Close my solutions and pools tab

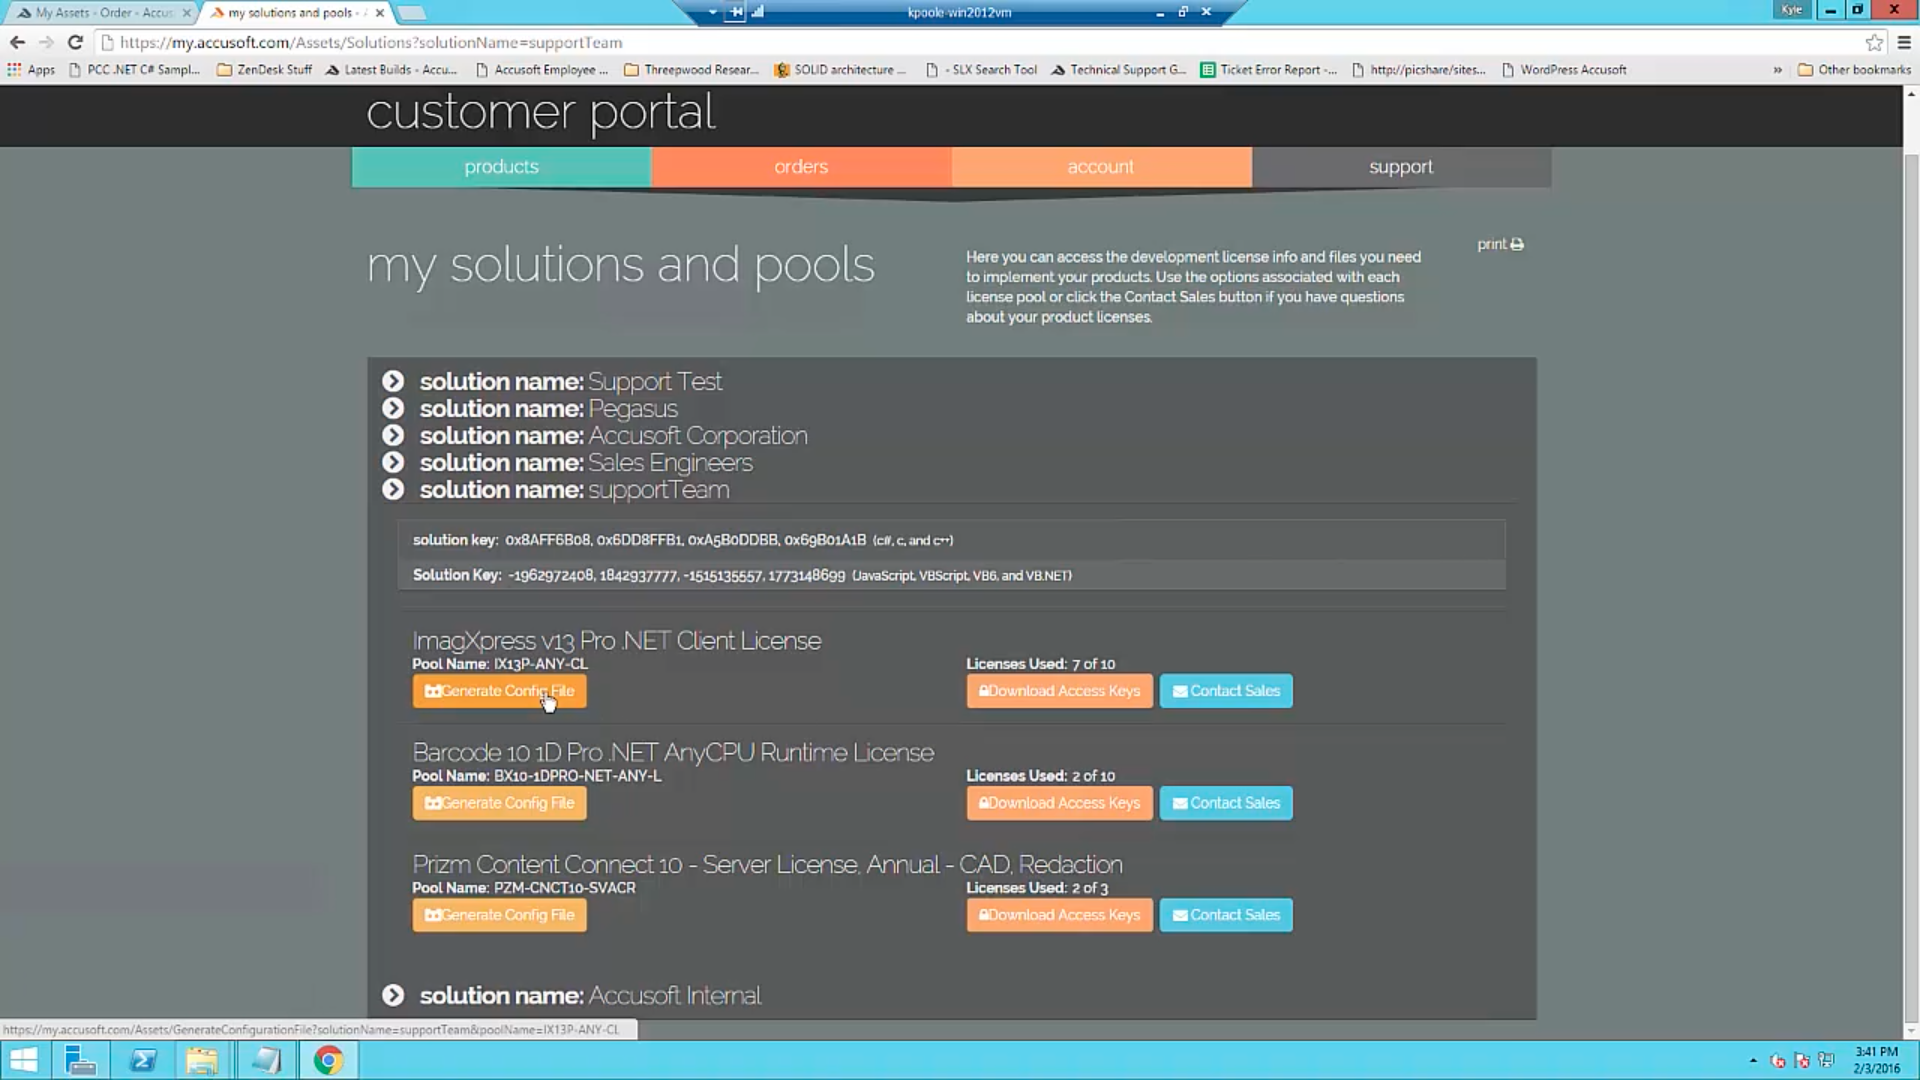[380, 13]
